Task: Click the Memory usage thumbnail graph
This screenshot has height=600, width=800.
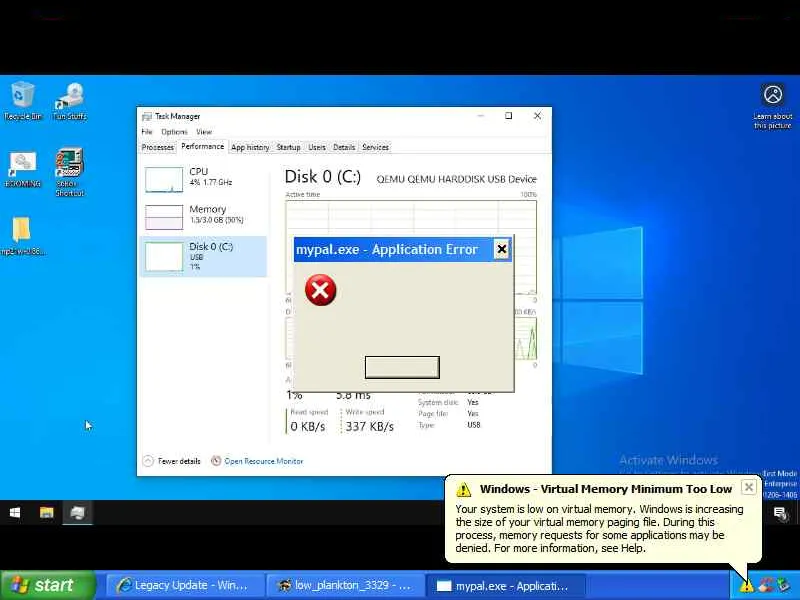Action: (164, 217)
